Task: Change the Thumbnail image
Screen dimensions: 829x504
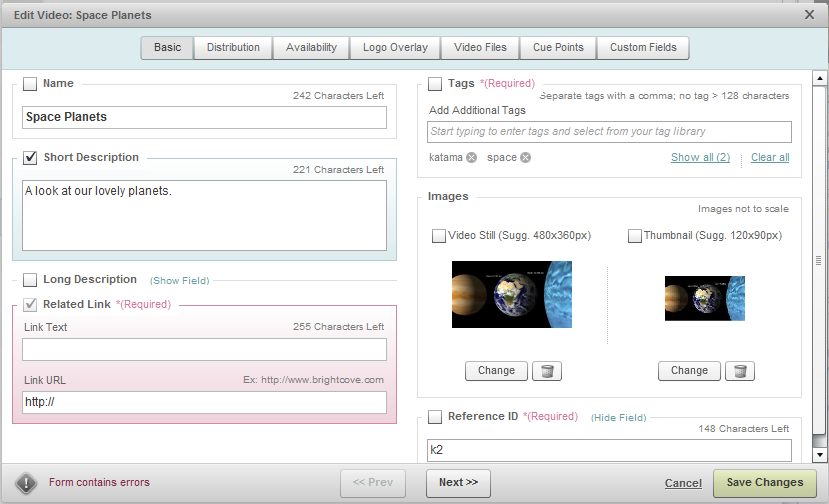Action: coord(689,371)
